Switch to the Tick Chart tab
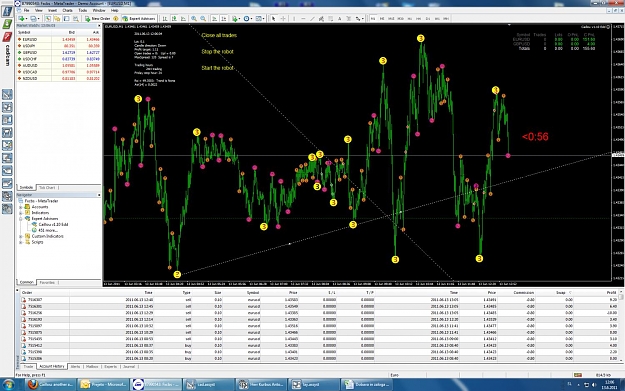This screenshot has width=625, height=391. pos(47,187)
